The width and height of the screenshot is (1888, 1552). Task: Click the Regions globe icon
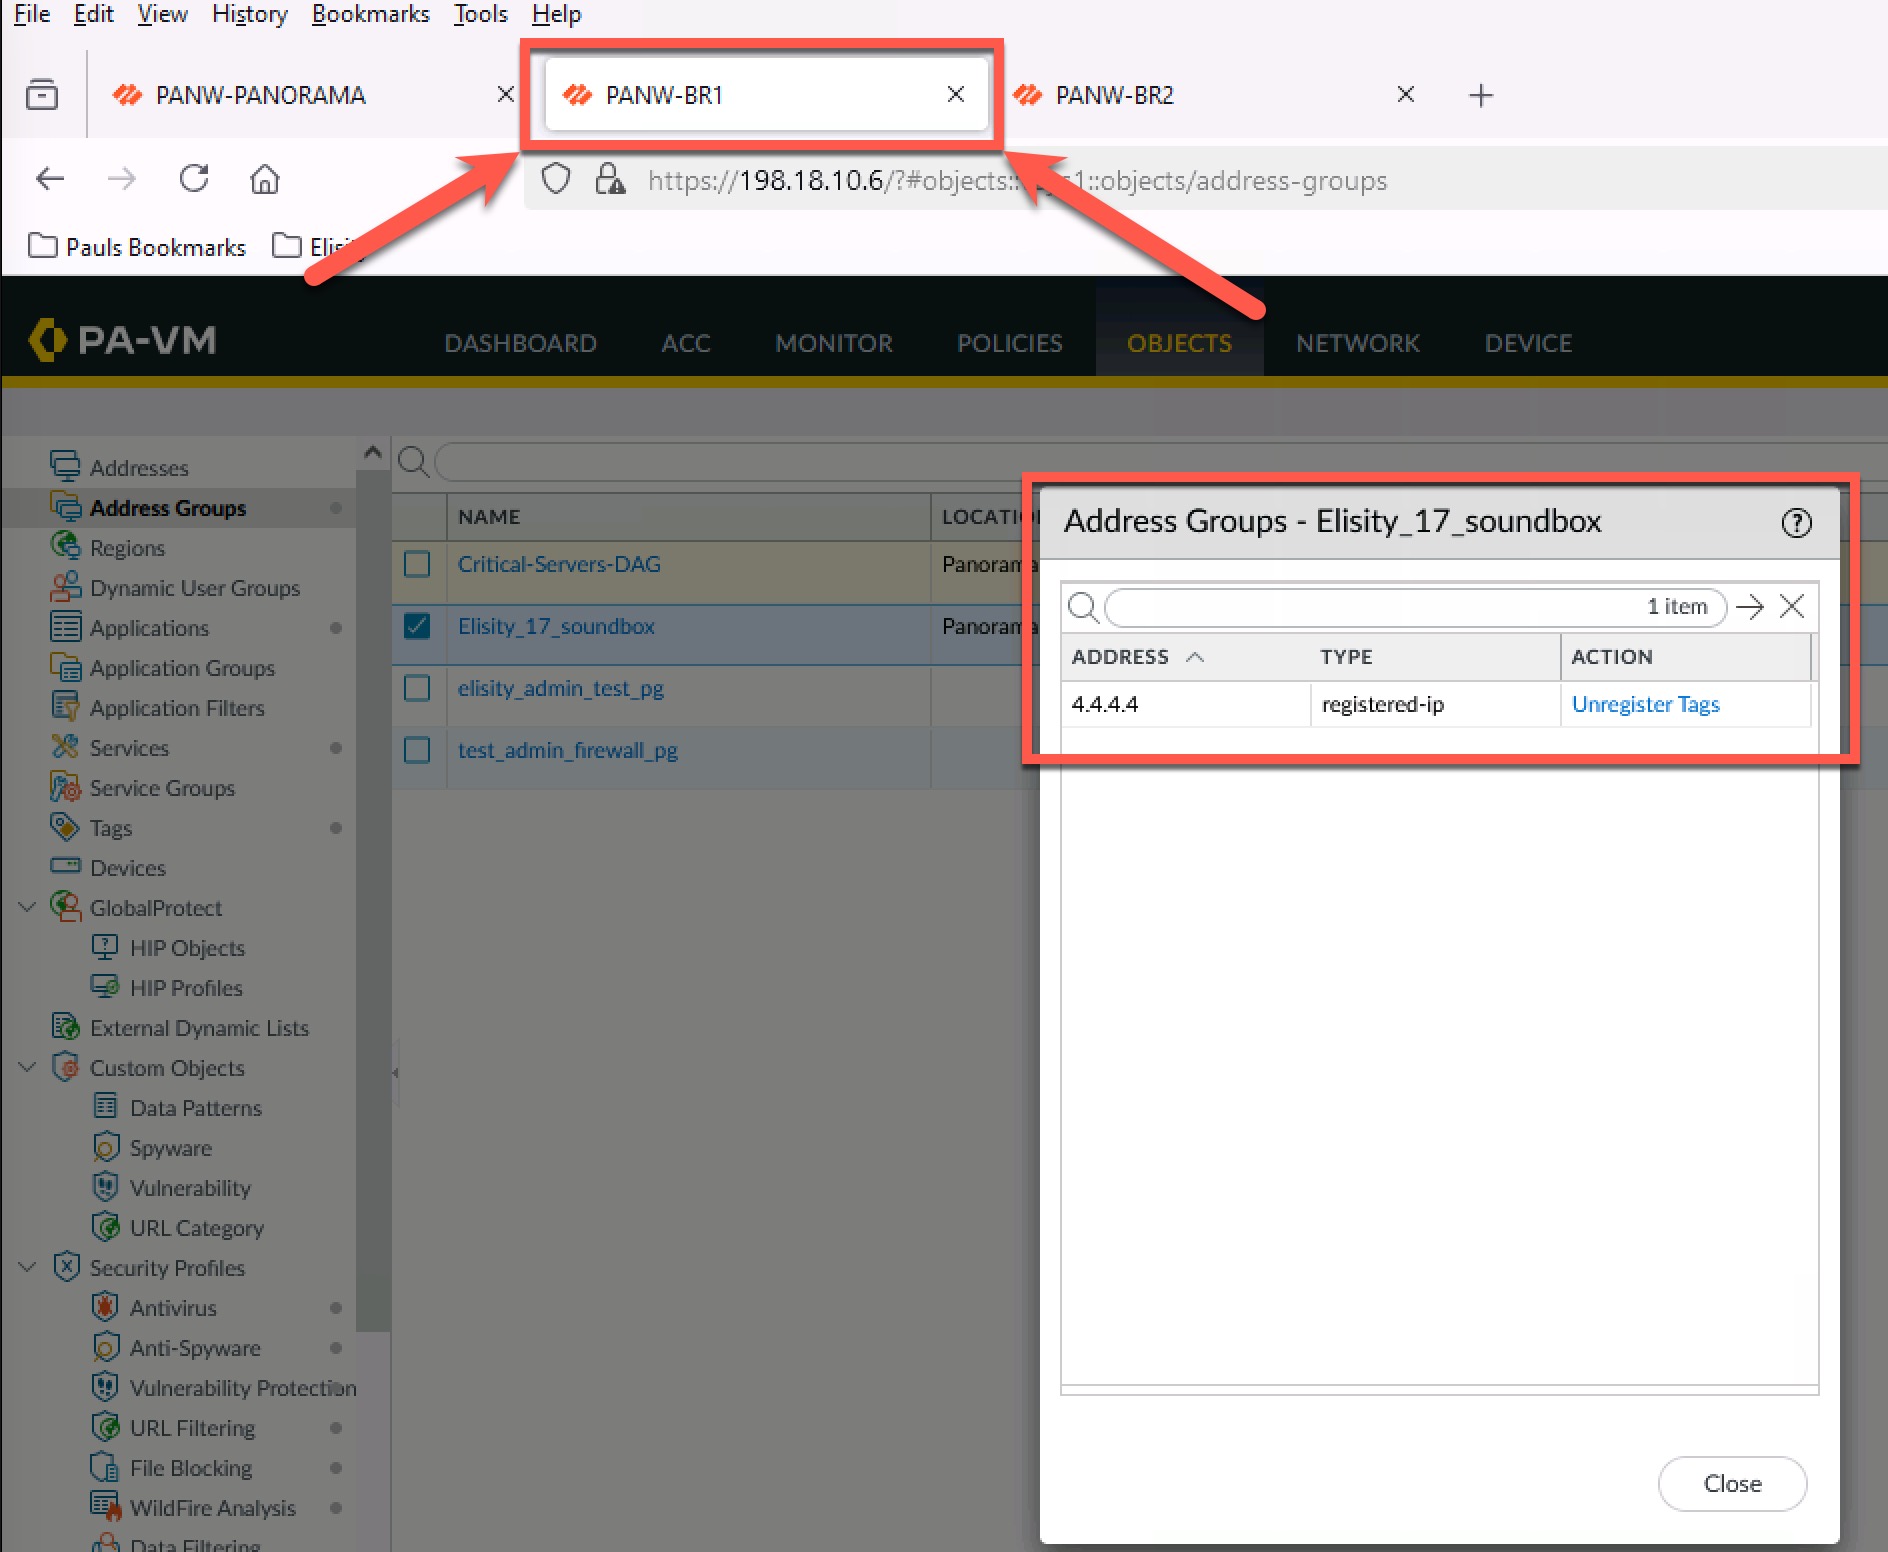65,546
